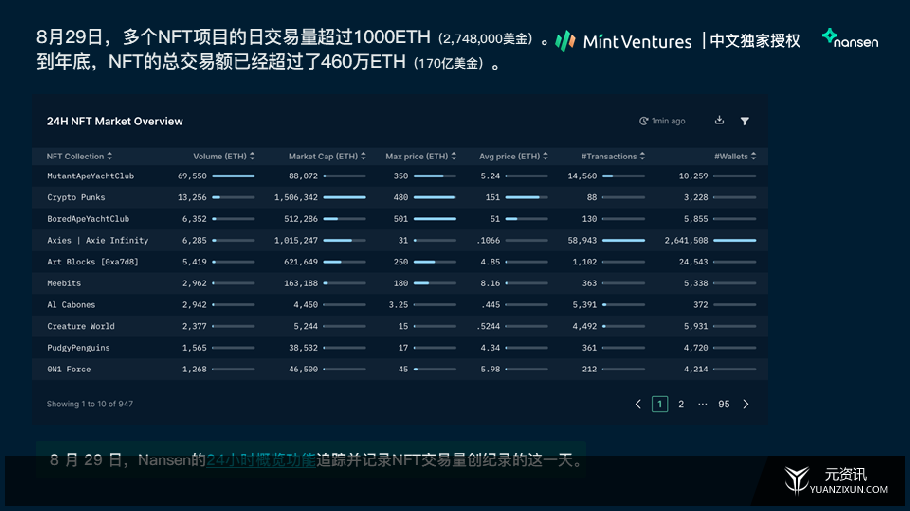
Task: Select page 1 in pagination
Action: 660,404
